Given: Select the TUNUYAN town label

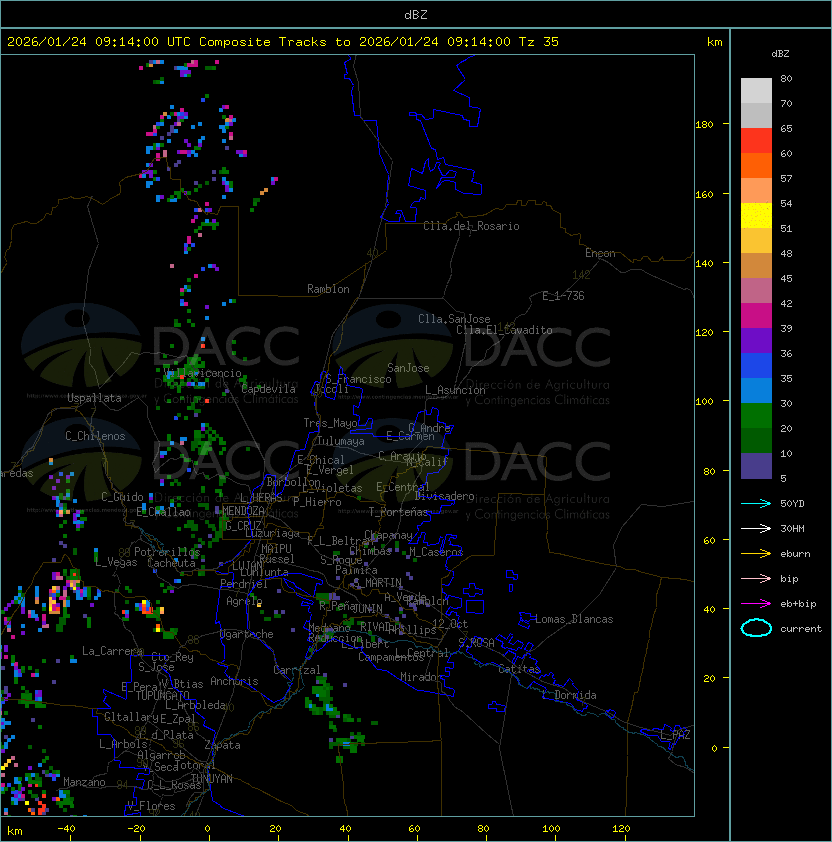Looking at the screenshot, I should coord(211,778).
